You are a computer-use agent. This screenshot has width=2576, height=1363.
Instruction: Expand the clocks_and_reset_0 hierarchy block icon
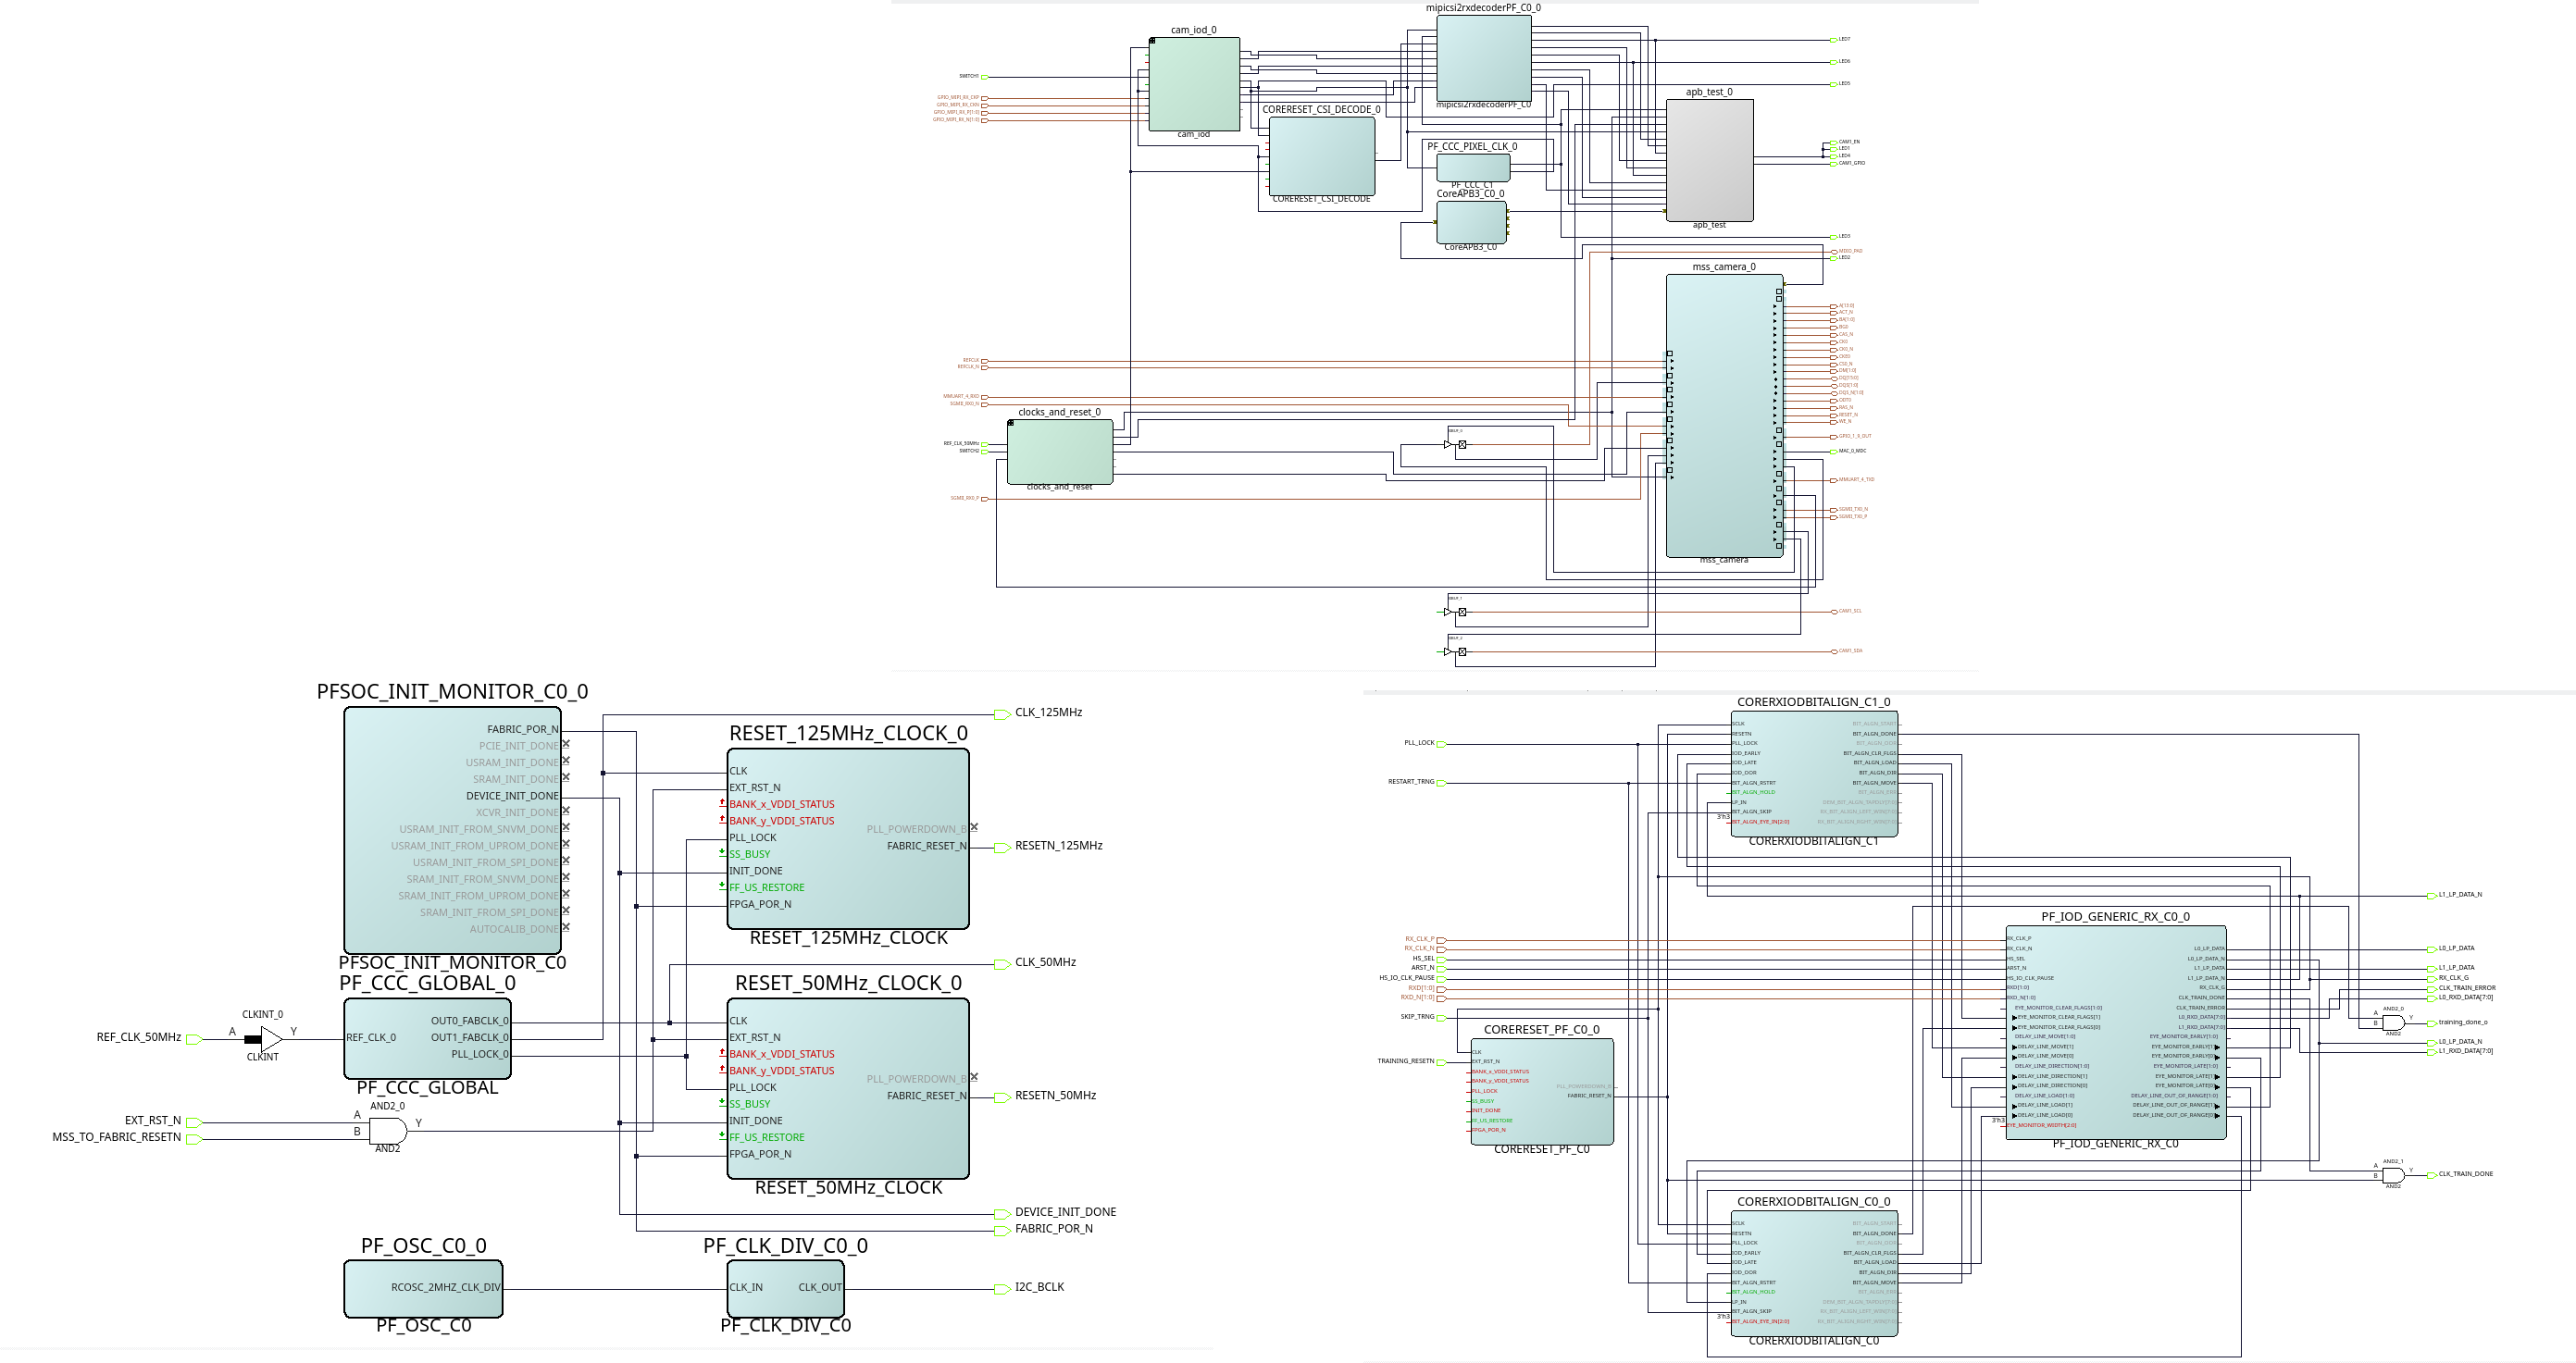pyautogui.click(x=1011, y=423)
